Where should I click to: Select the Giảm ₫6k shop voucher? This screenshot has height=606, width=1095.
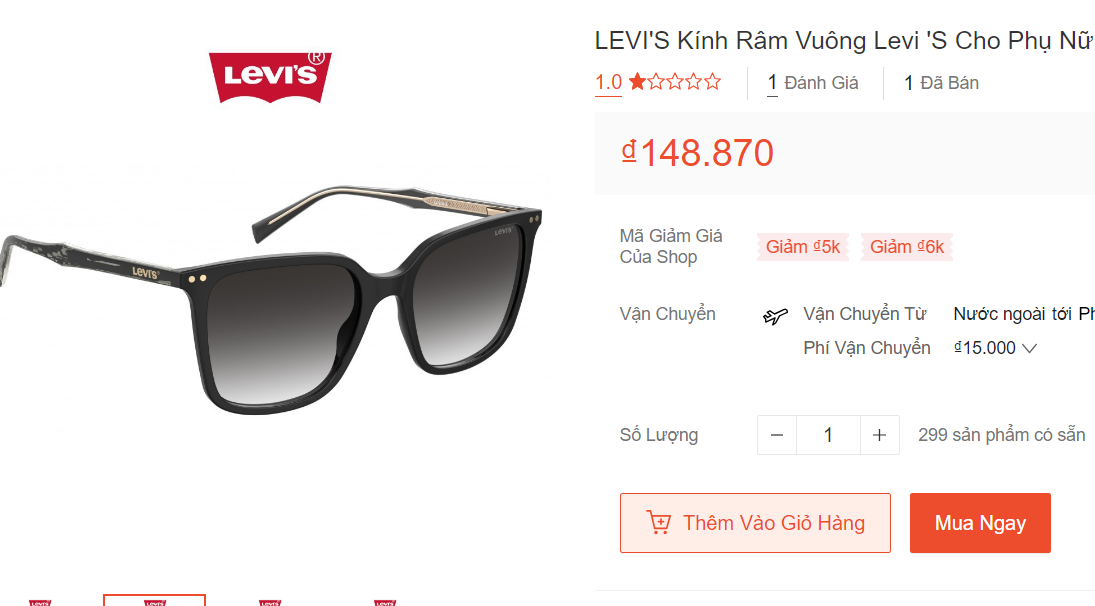coord(906,247)
